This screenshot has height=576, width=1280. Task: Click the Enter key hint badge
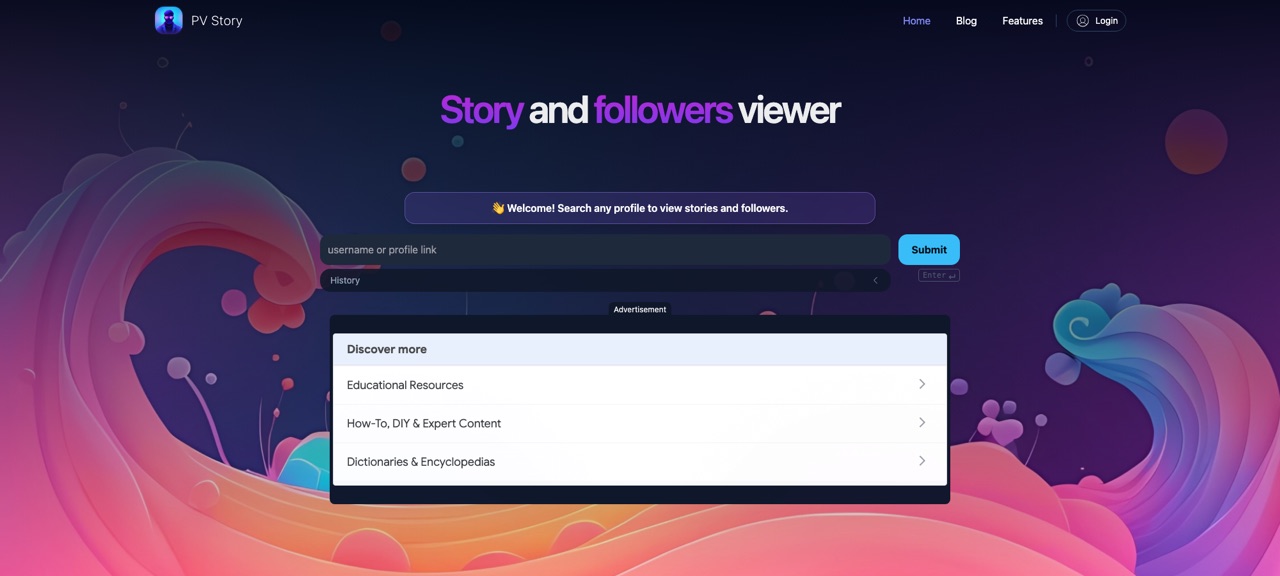pos(939,276)
